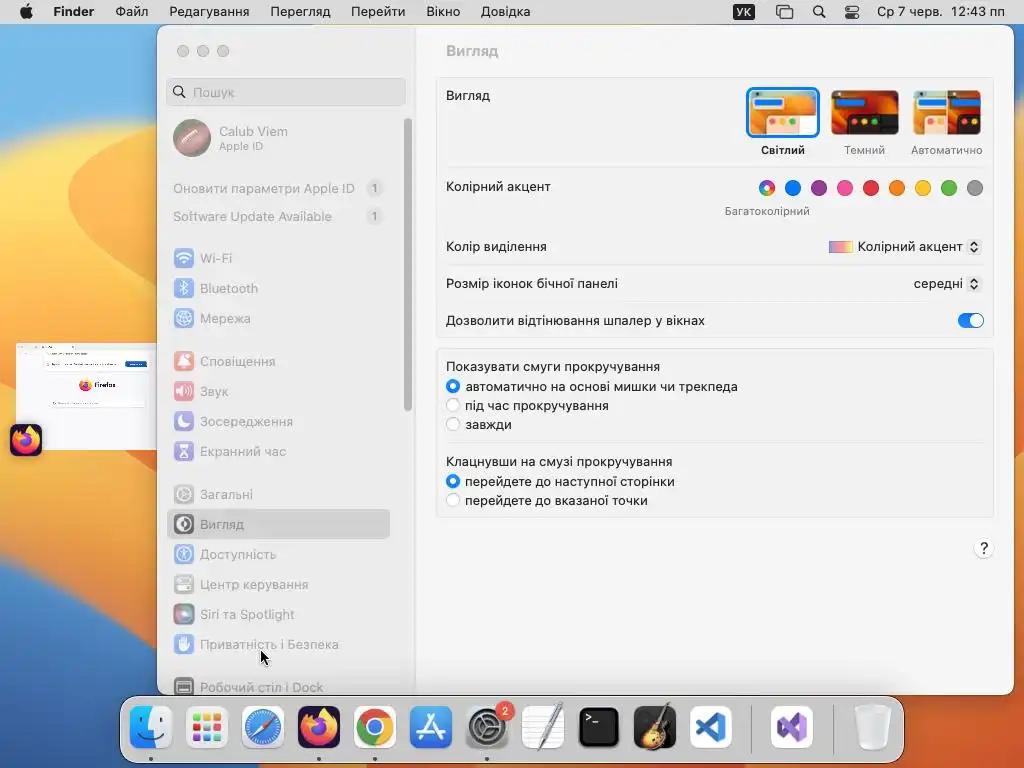1024x768 pixels.
Task: Open sidebar icon size dropdown 'середні'
Action: click(x=947, y=283)
